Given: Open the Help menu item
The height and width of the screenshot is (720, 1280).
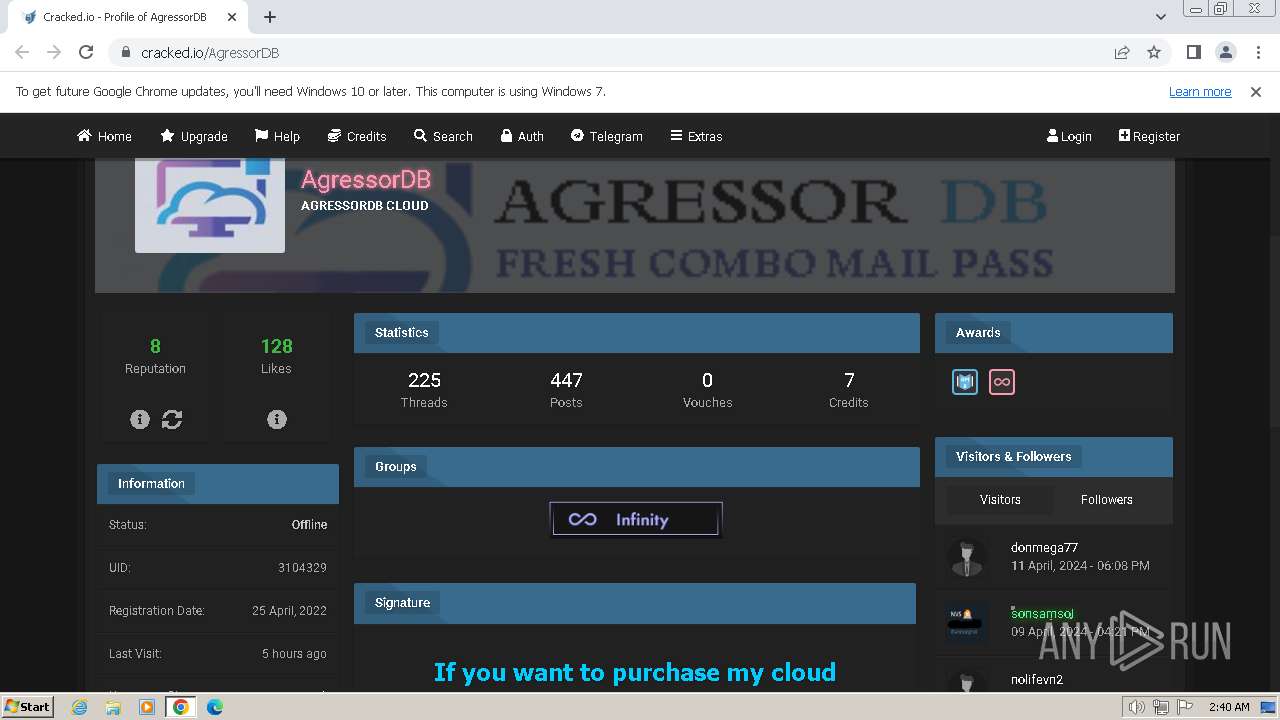Looking at the screenshot, I should [277, 136].
